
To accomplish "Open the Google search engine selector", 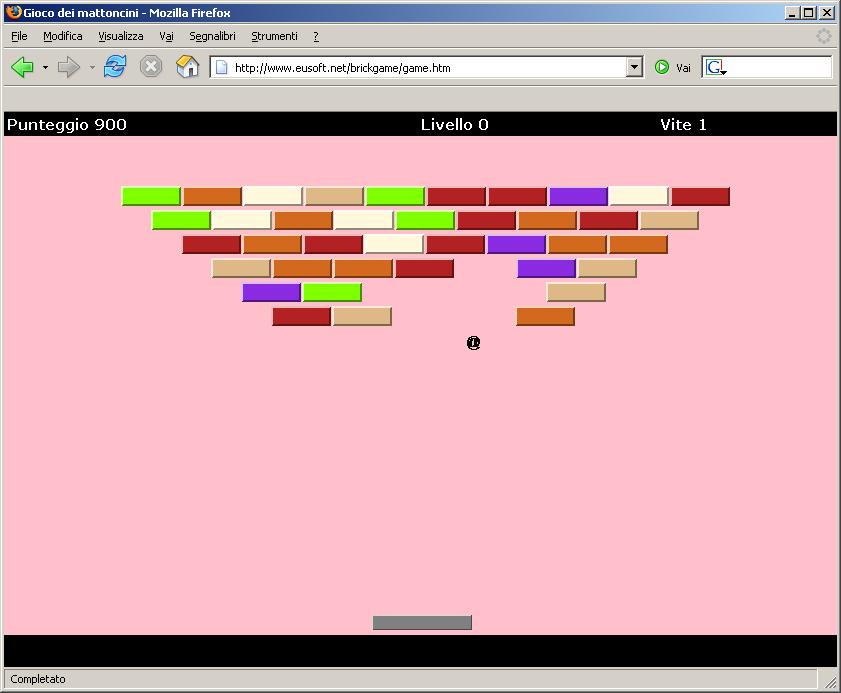I will (716, 68).
